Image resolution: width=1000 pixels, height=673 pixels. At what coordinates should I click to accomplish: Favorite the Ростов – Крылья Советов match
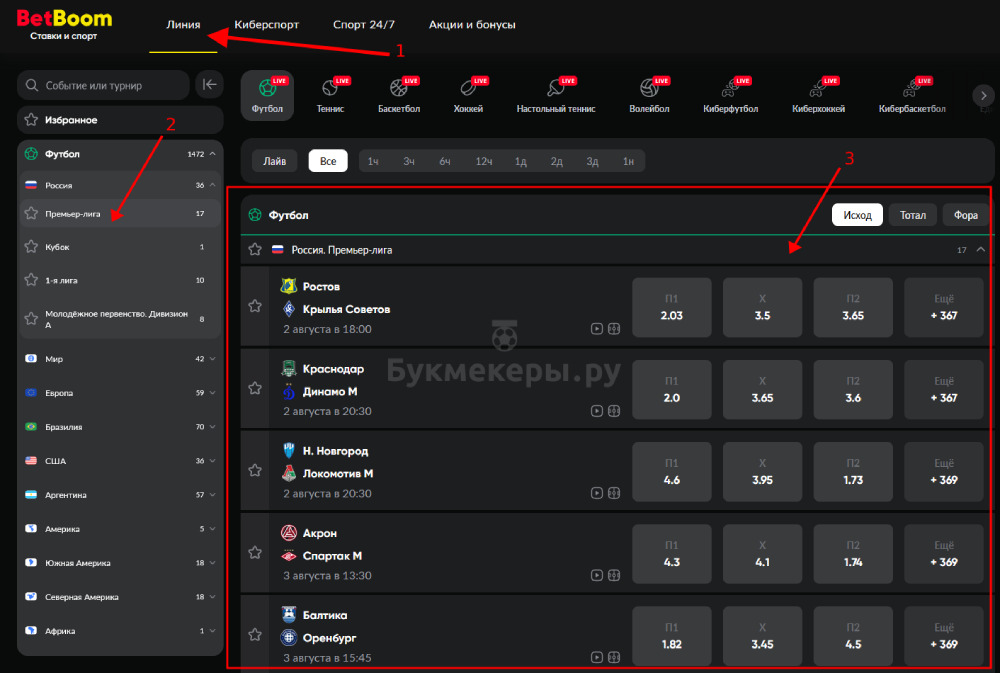[x=255, y=306]
